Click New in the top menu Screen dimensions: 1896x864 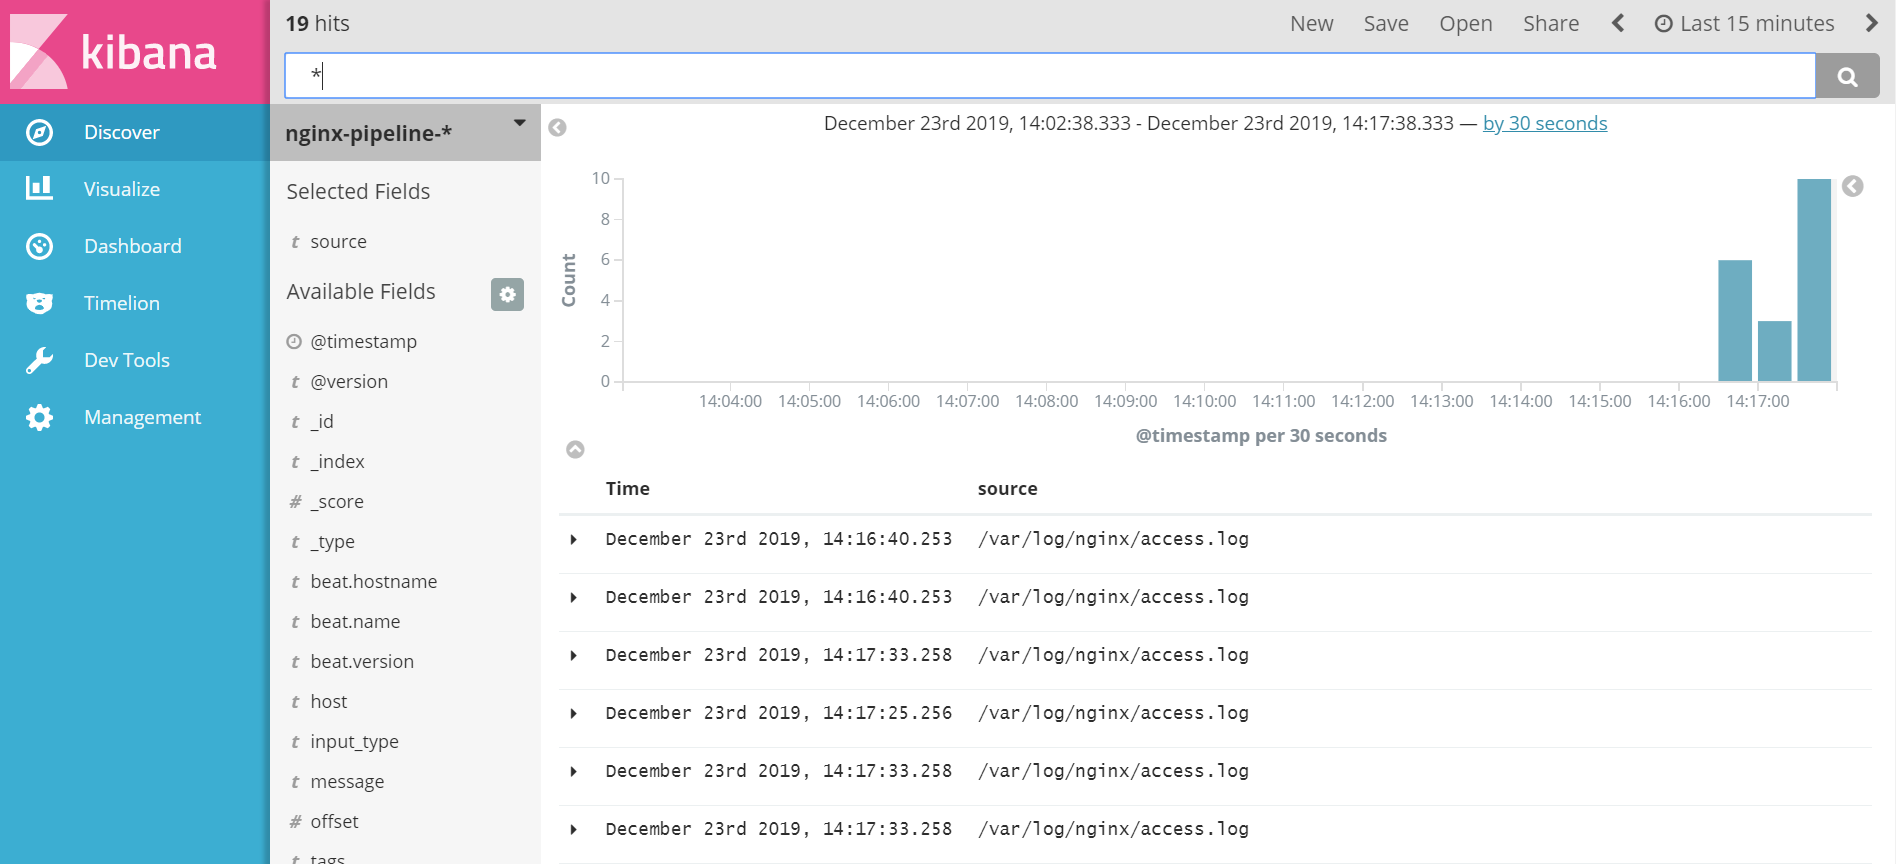coord(1311,23)
